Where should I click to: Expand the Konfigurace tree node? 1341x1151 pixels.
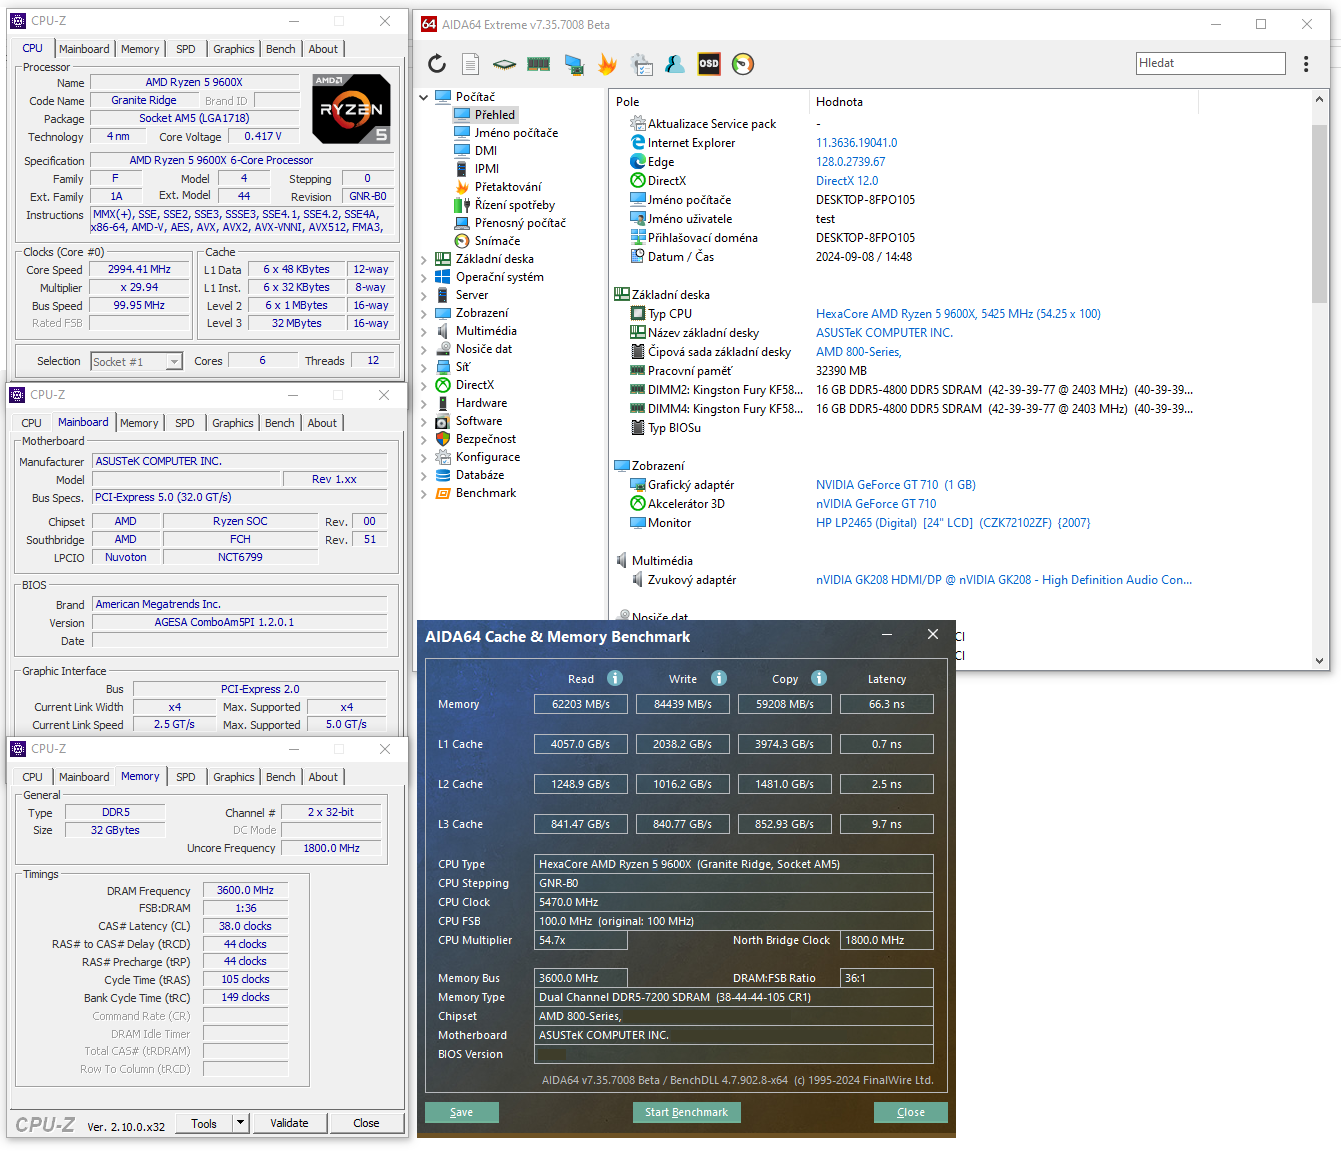[424, 457]
